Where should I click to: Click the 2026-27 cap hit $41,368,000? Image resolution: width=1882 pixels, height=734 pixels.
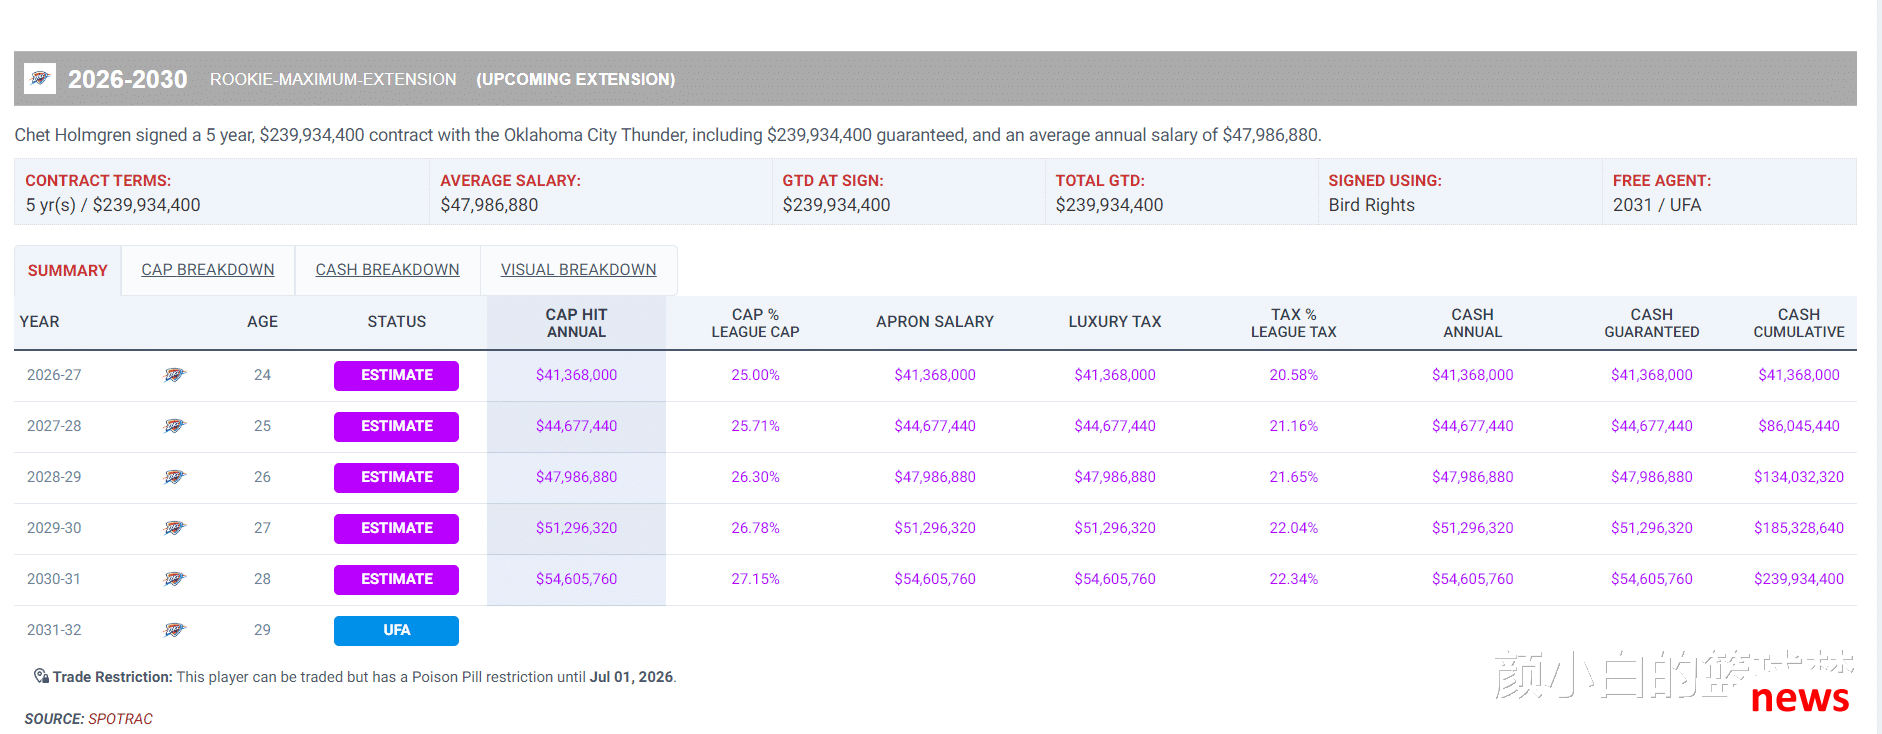tap(576, 375)
